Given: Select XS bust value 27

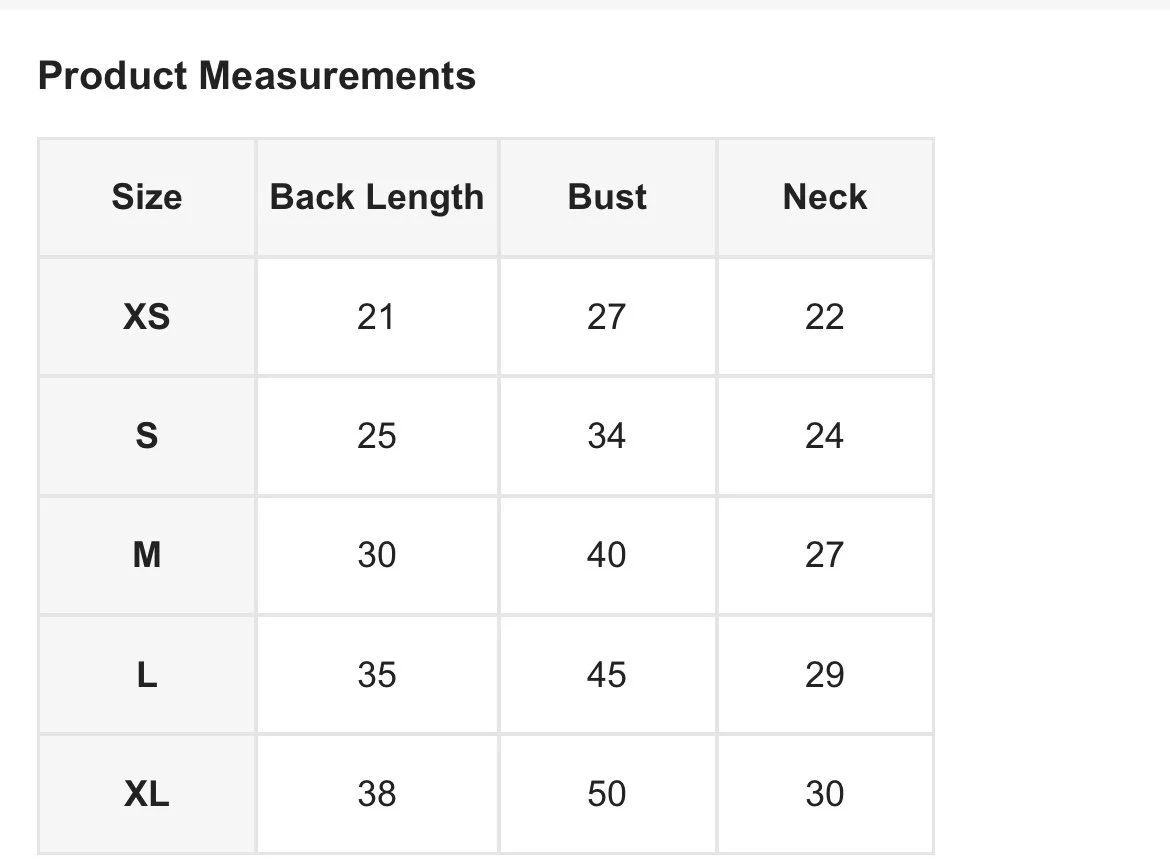Looking at the screenshot, I should [x=606, y=317].
